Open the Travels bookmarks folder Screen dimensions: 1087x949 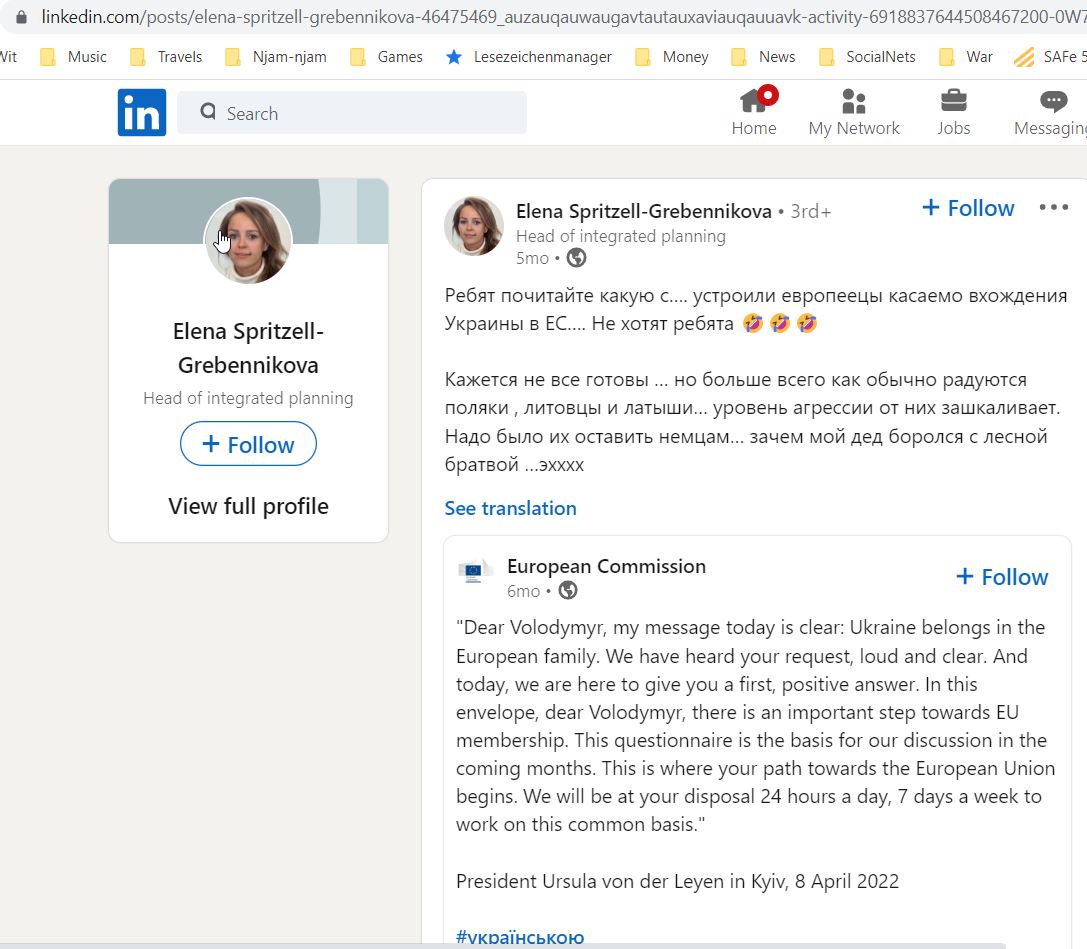pyautogui.click(x=166, y=57)
